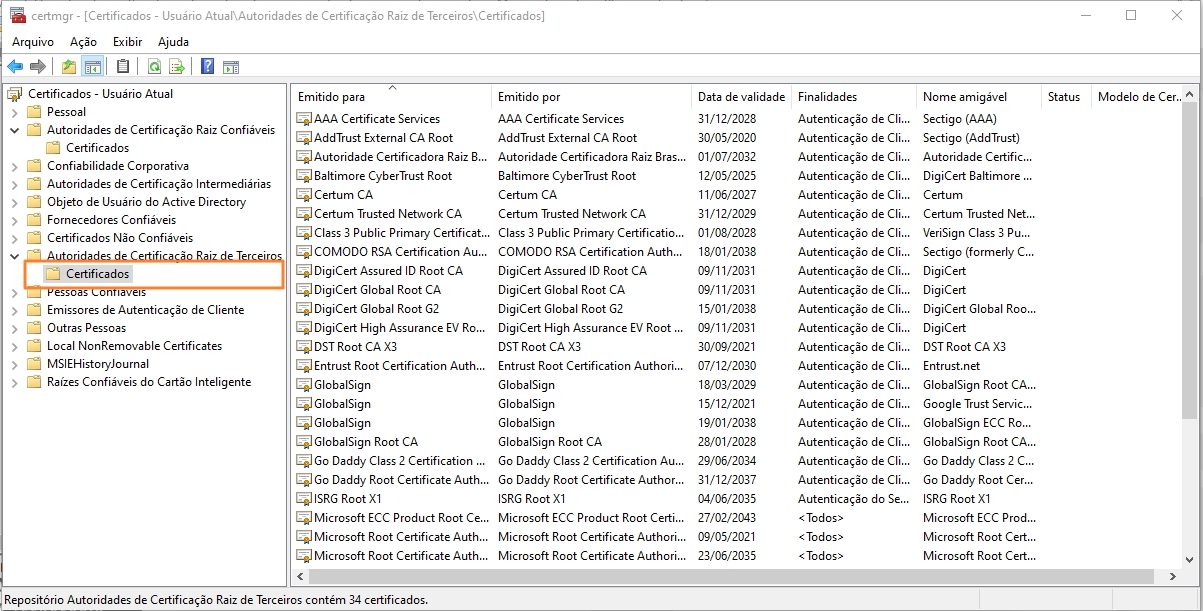The height and width of the screenshot is (611, 1203).
Task: Click certificate icon beside DST Root CA X3
Action: (x=304, y=347)
